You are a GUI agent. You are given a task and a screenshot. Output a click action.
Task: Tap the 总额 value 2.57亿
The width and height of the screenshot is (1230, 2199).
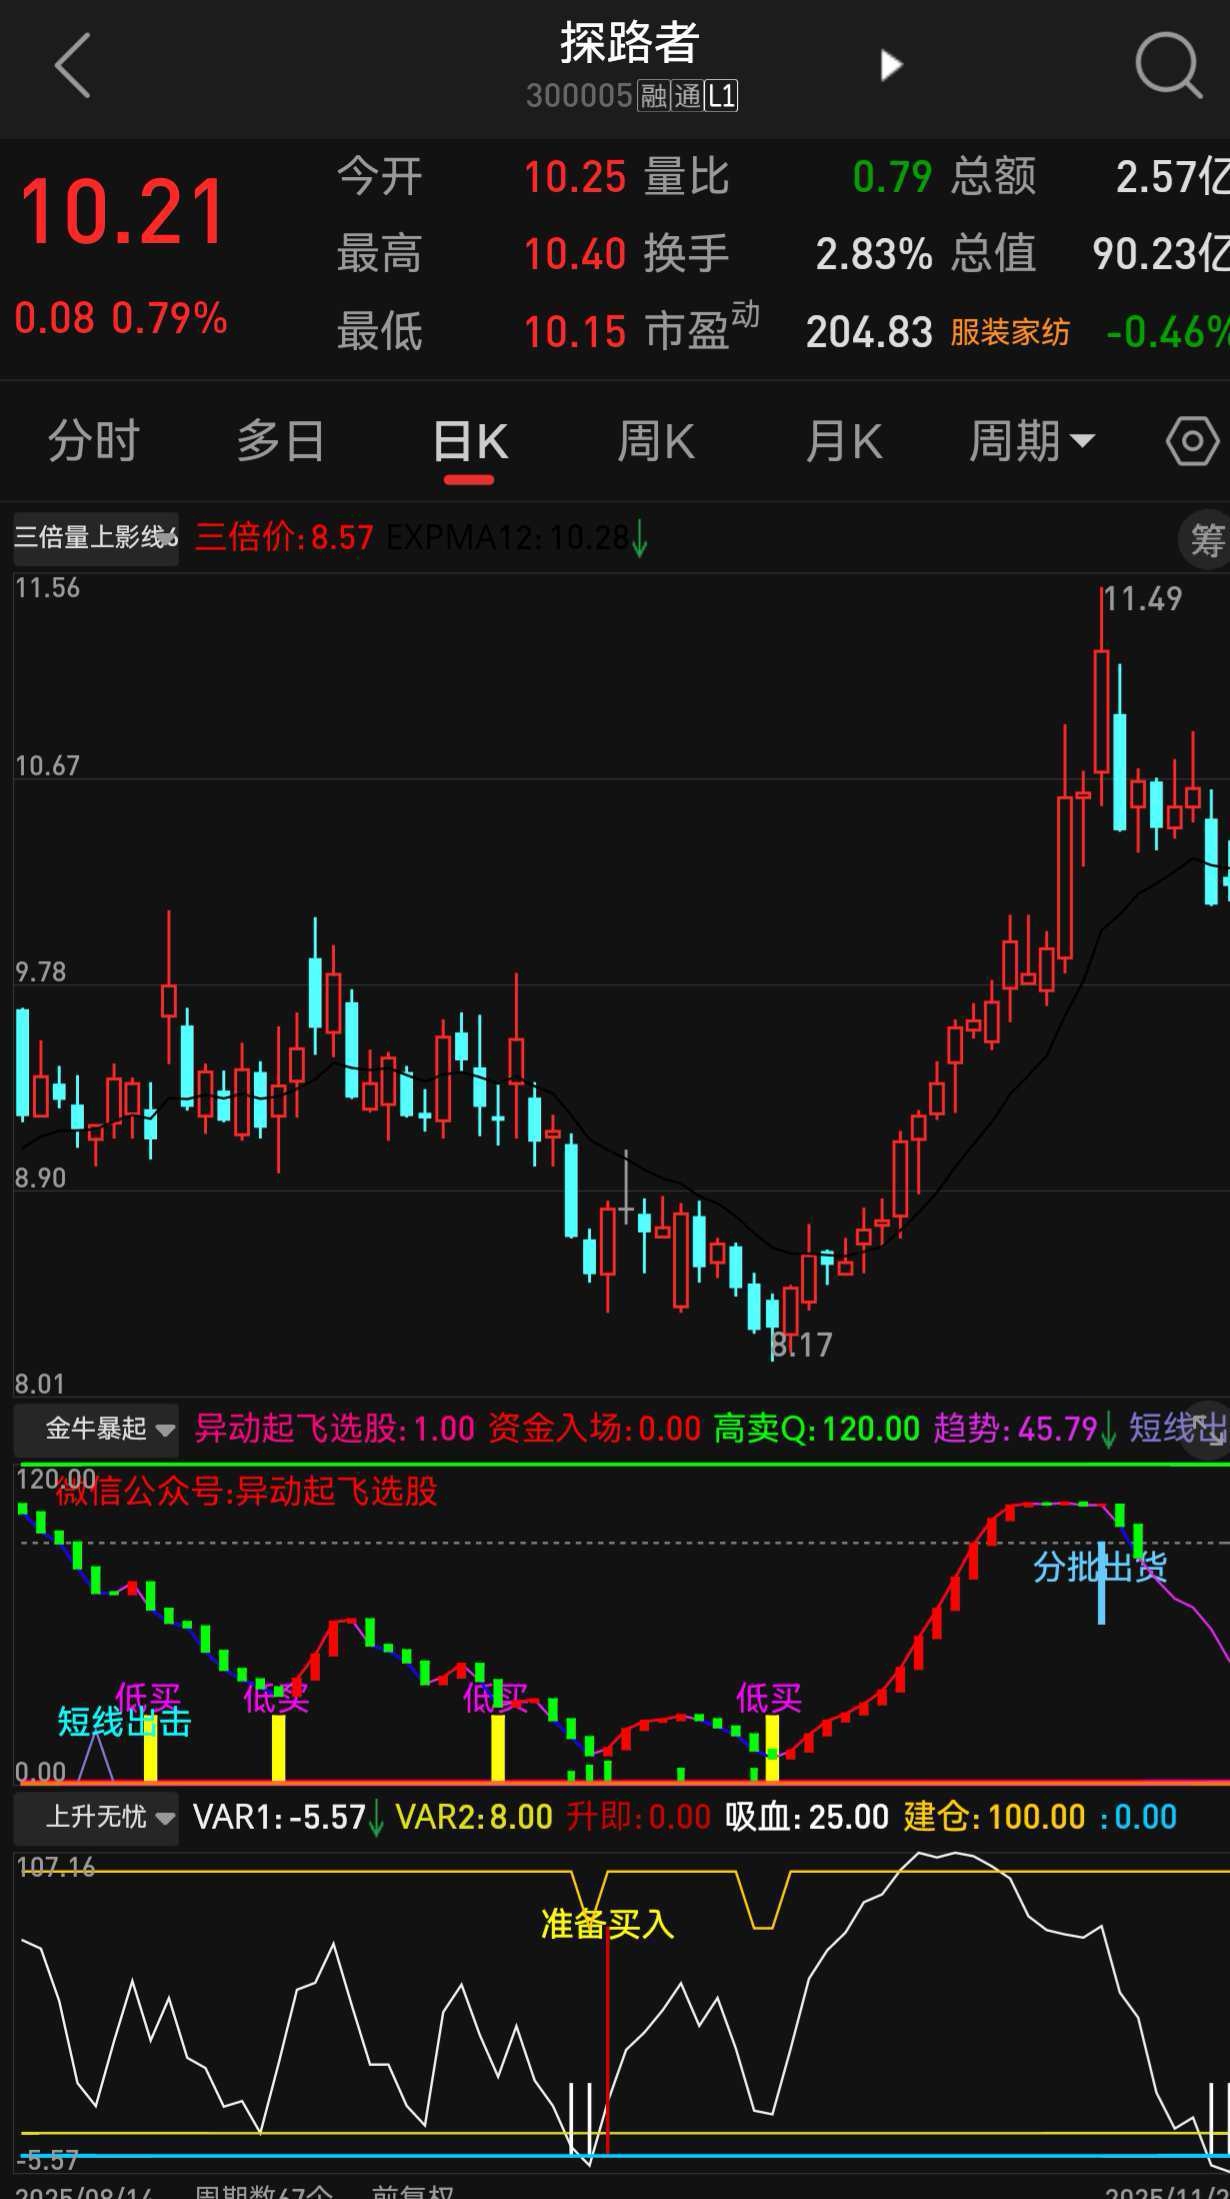coord(1172,177)
